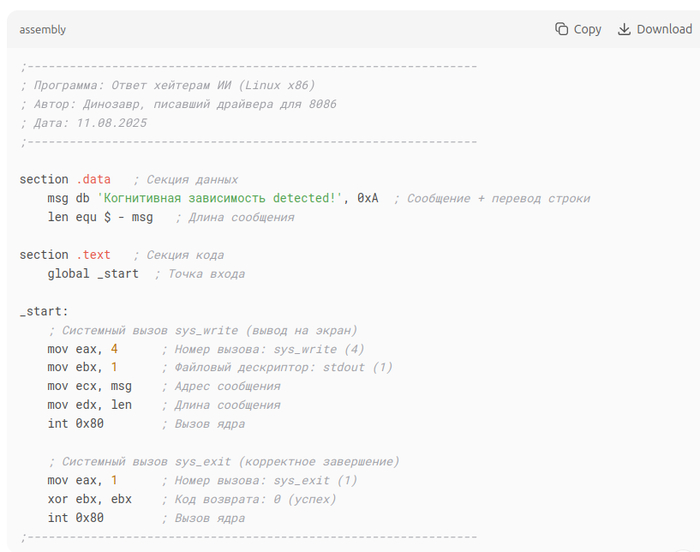
Task: Click the sys_exit system call comment
Action: 223,461
